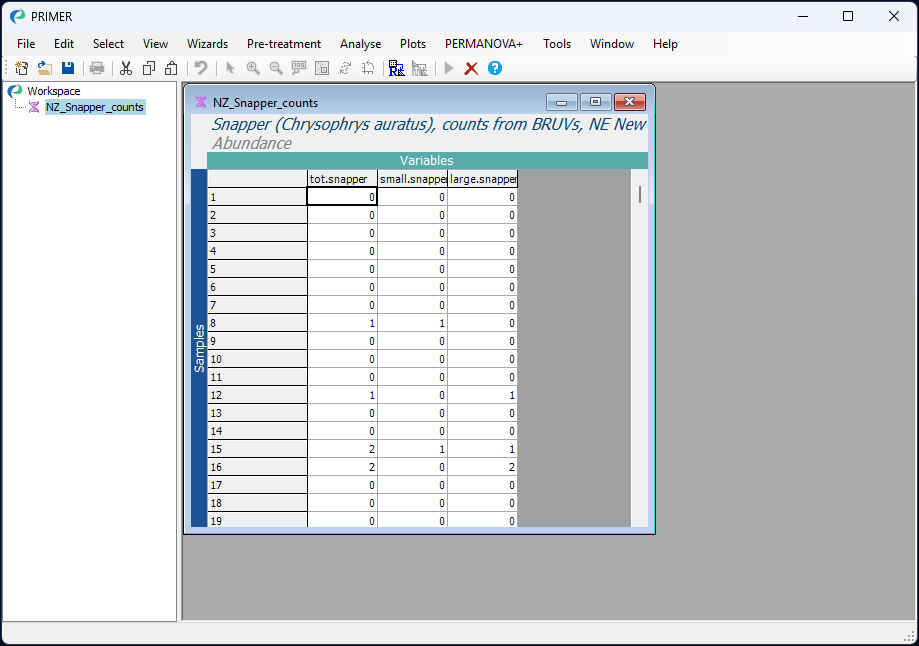Select the pointer tool
The image size is (919, 646).
tap(230, 68)
